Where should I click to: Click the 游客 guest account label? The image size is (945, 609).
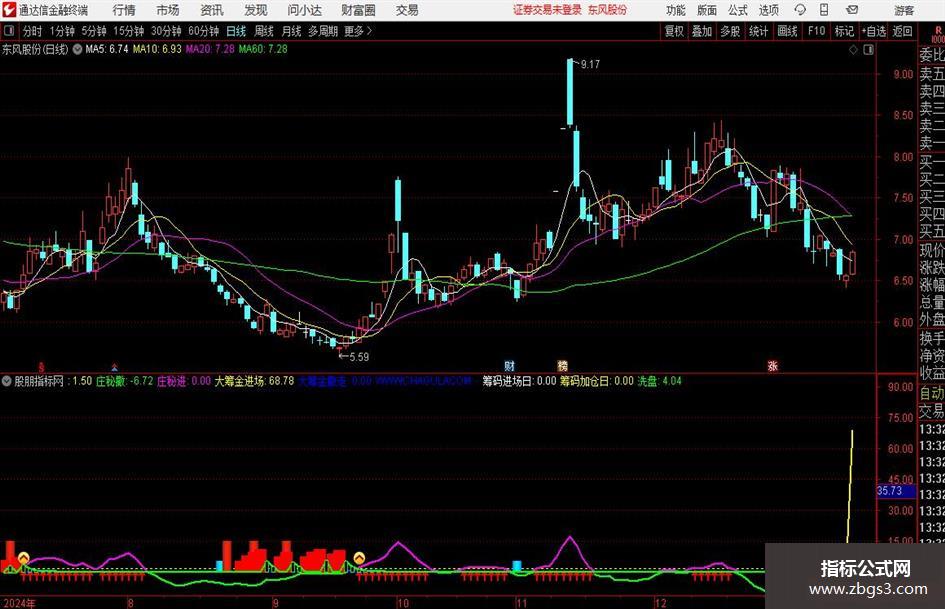pyautogui.click(x=903, y=10)
